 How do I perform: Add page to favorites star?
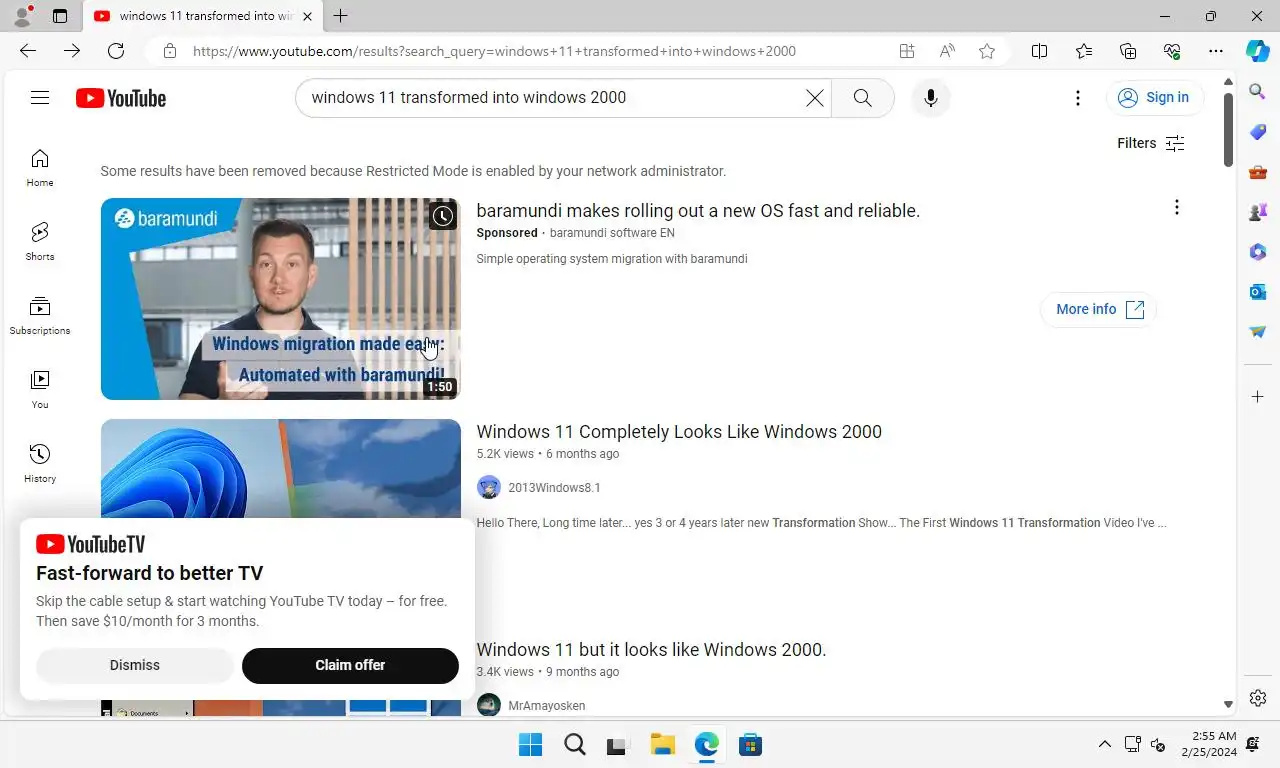tap(987, 51)
